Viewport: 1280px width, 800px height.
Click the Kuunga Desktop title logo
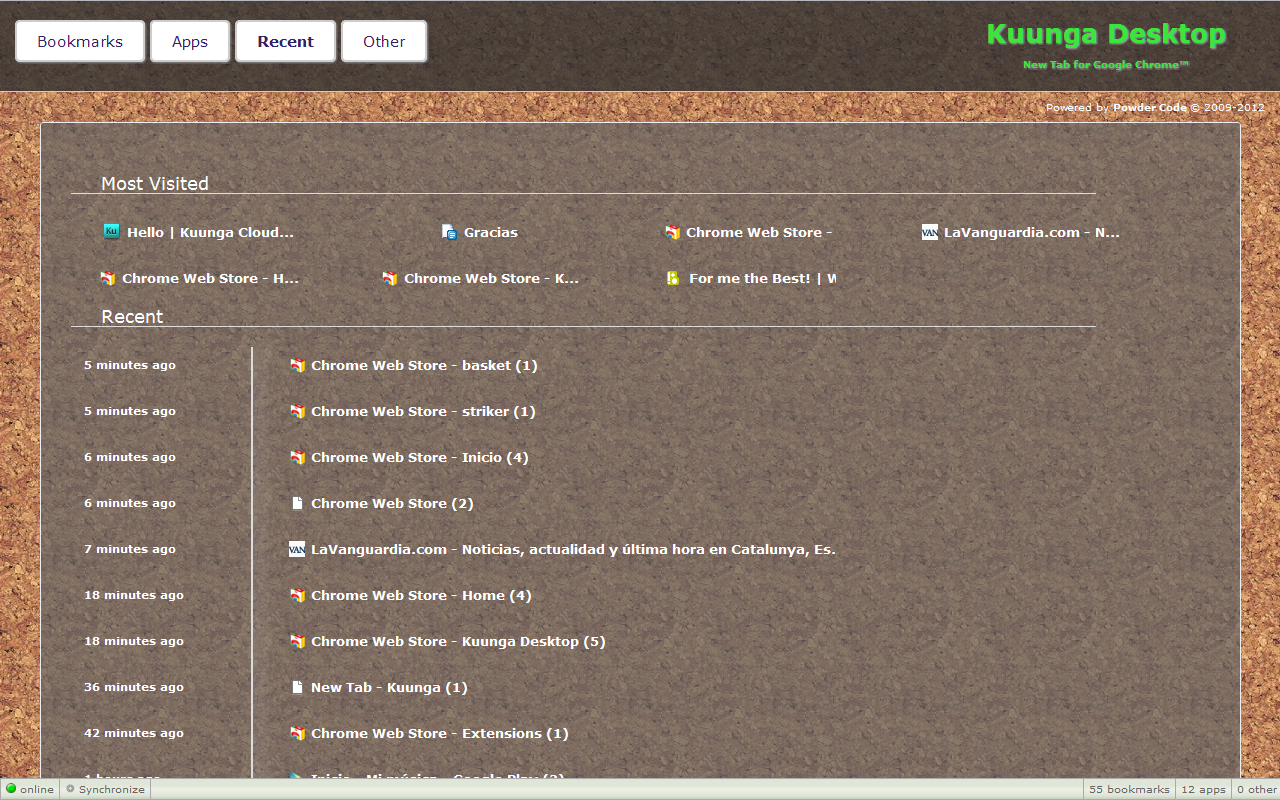click(x=1106, y=35)
